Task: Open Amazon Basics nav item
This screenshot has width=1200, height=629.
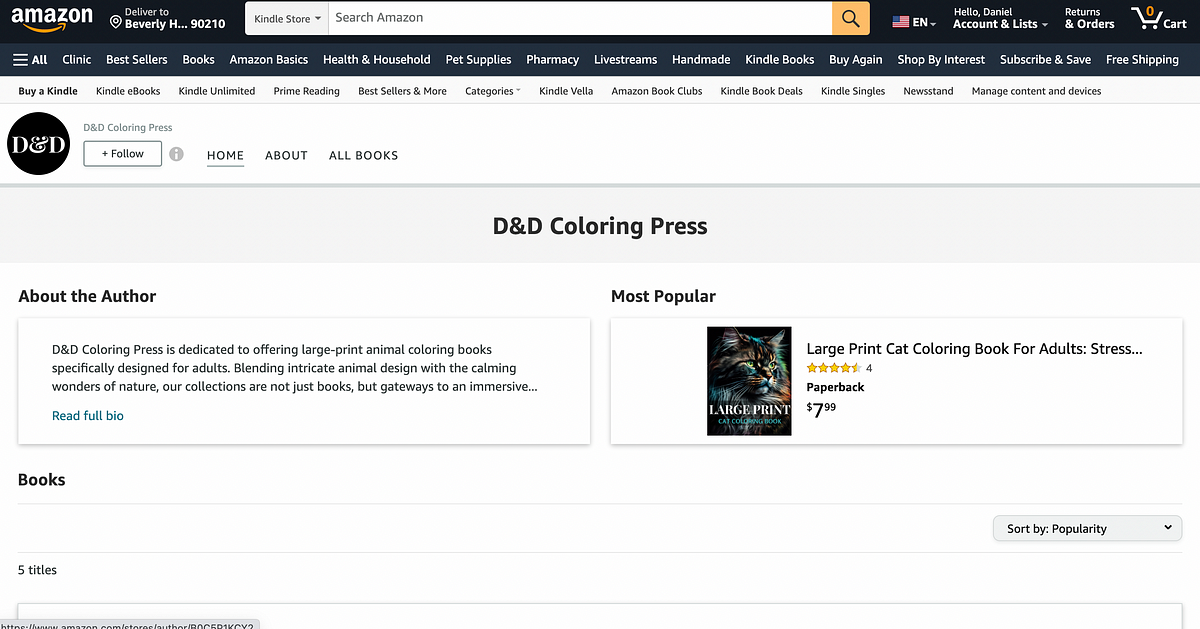Action: click(x=269, y=60)
